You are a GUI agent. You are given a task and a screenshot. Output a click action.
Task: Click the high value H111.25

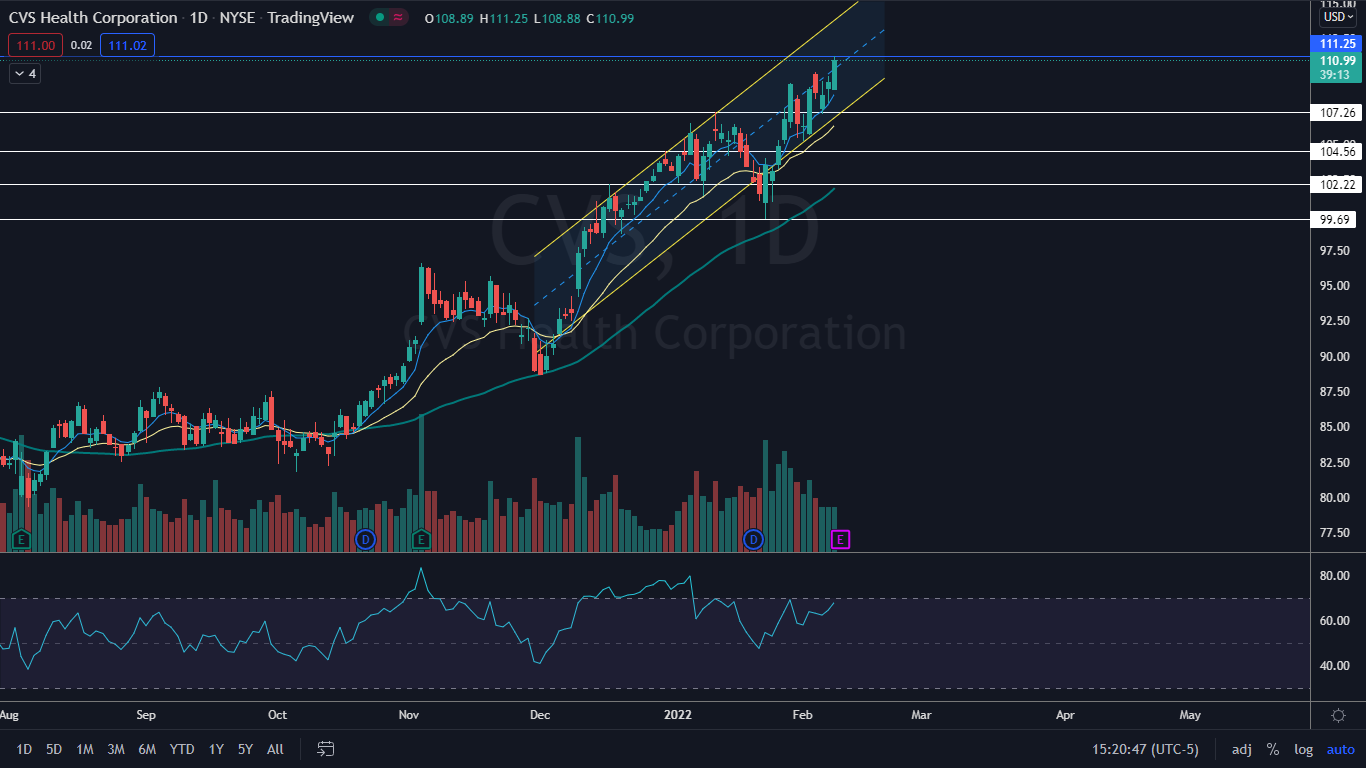coord(504,18)
